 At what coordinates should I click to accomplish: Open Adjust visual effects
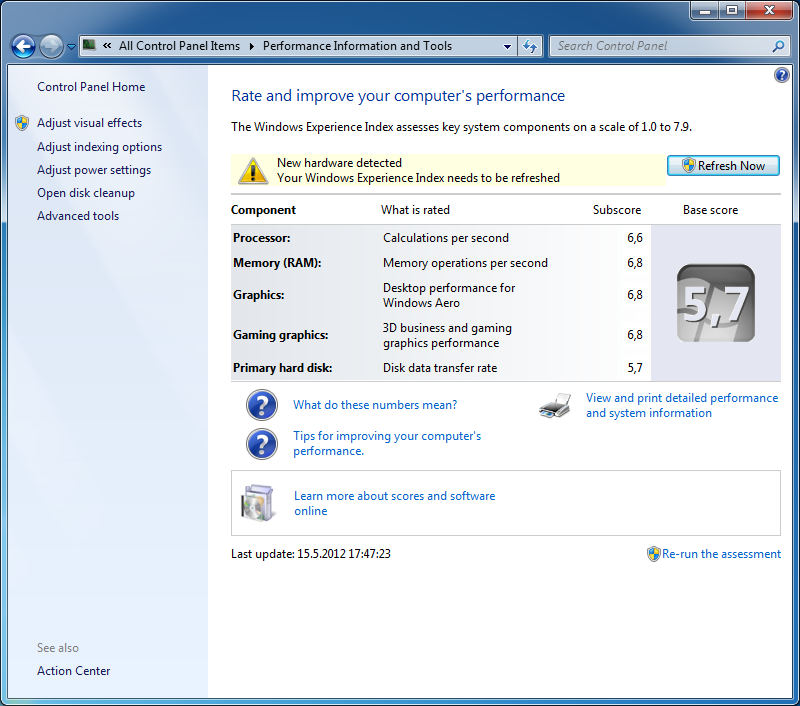point(89,123)
